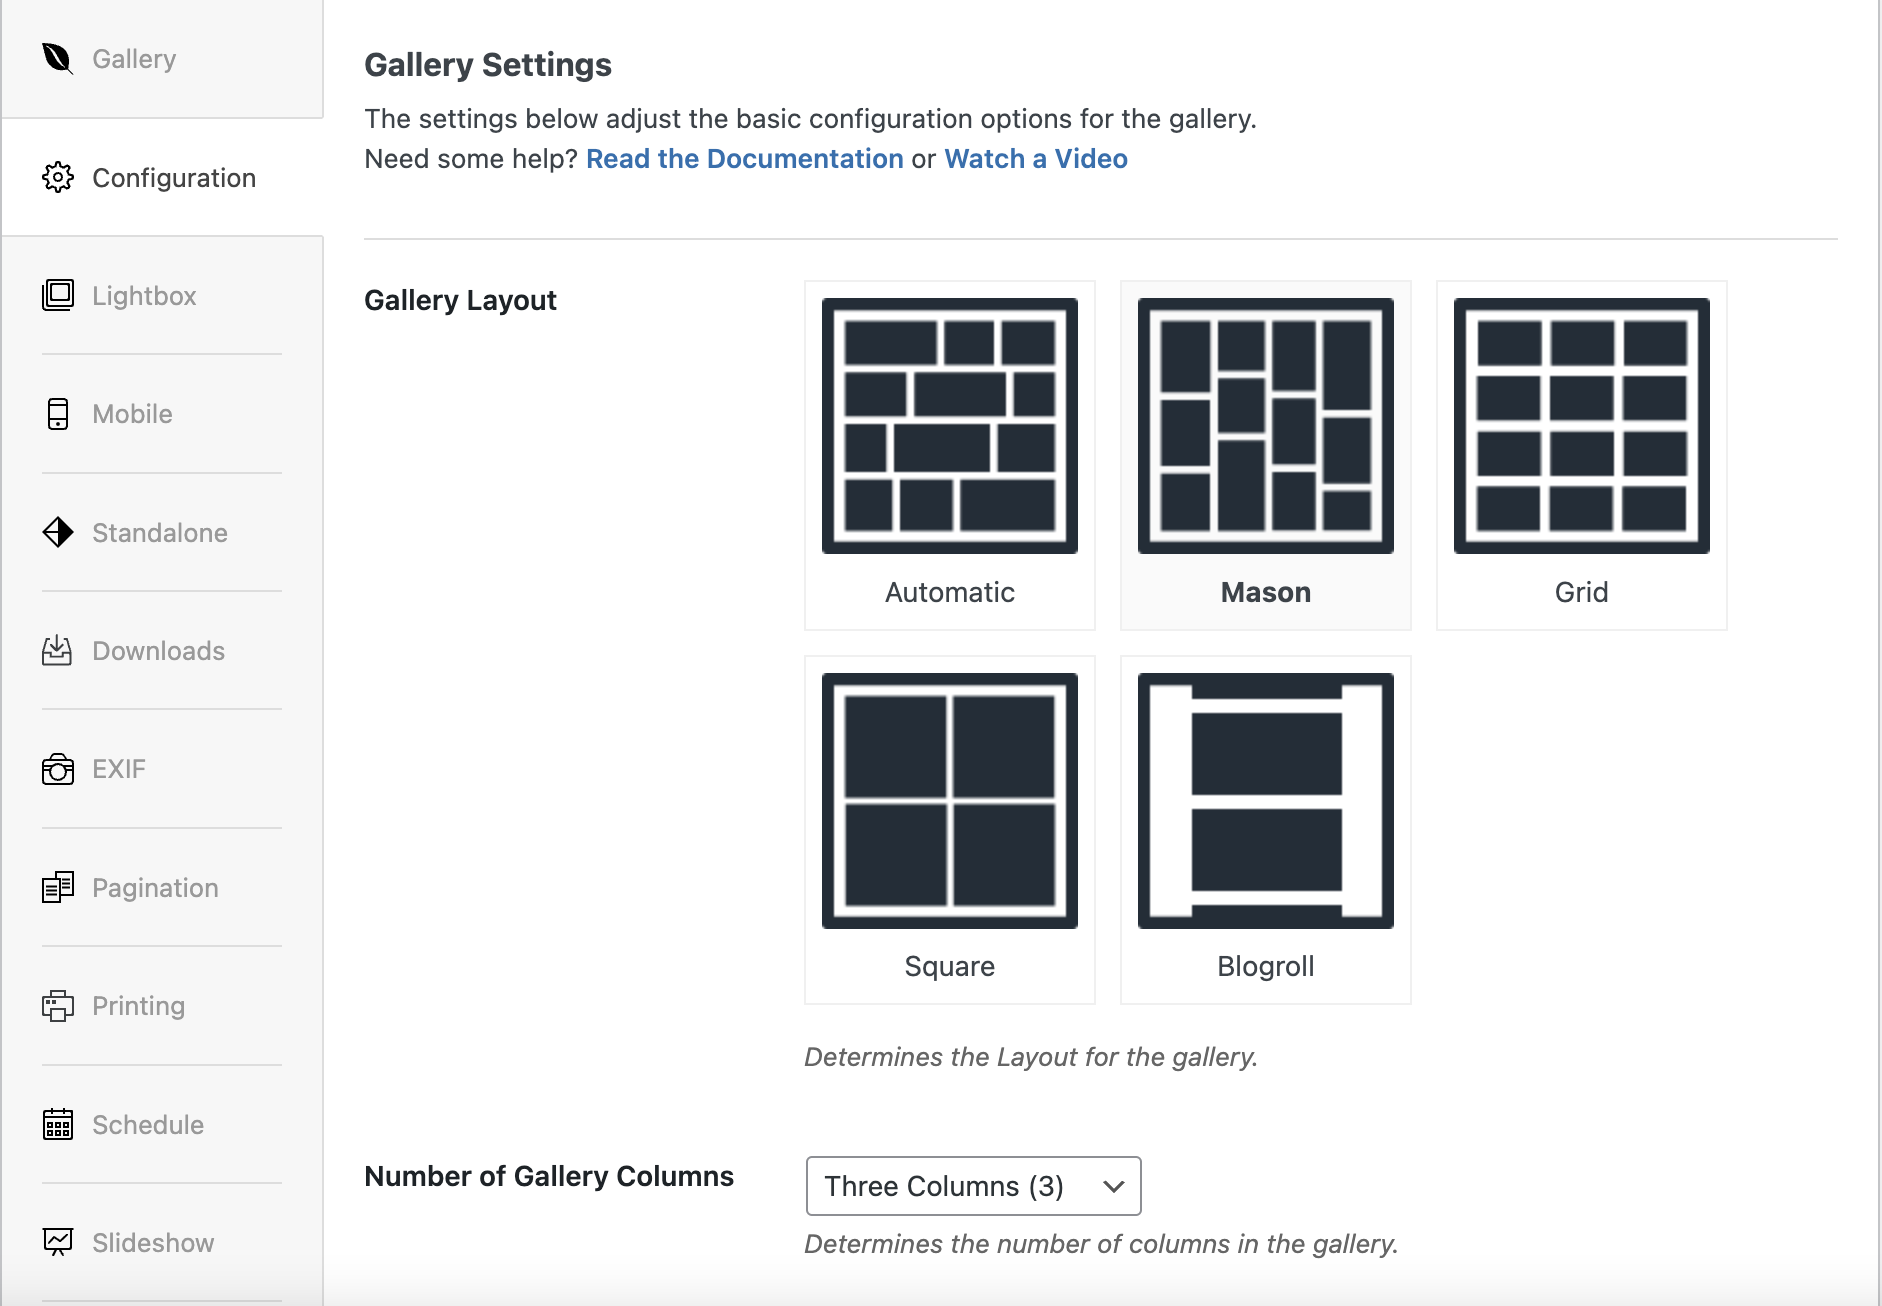Click the Configuration gear icon
The height and width of the screenshot is (1306, 1882).
[x=58, y=177]
